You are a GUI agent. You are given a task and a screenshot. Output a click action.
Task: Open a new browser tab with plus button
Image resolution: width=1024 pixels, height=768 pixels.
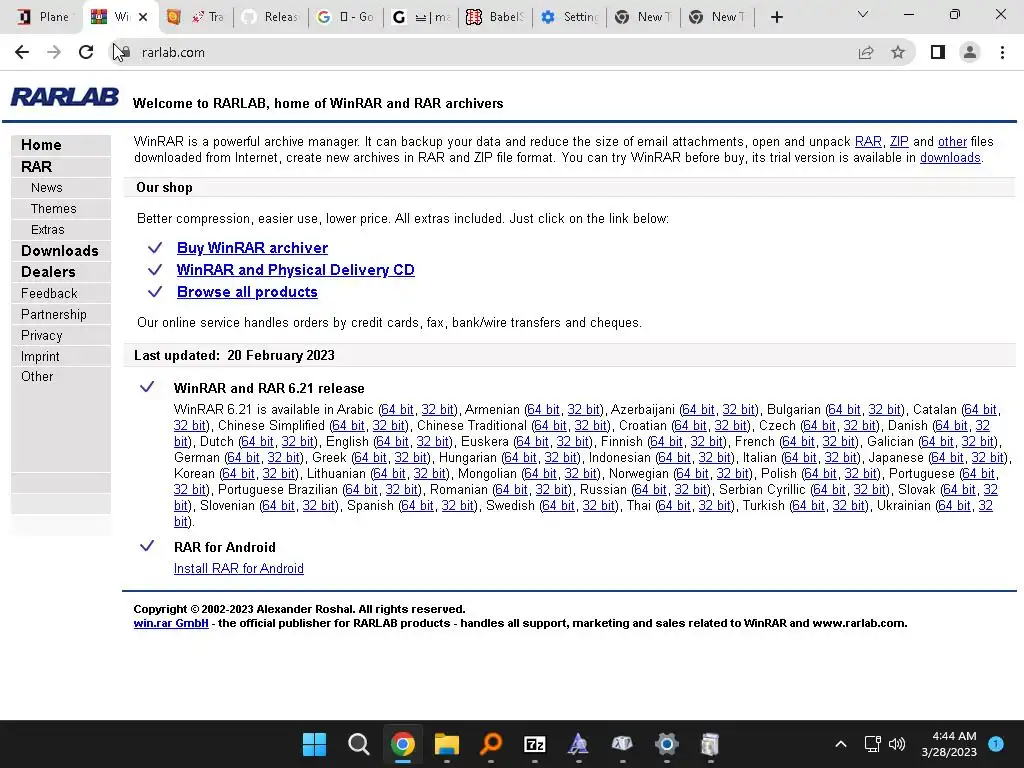(x=776, y=17)
